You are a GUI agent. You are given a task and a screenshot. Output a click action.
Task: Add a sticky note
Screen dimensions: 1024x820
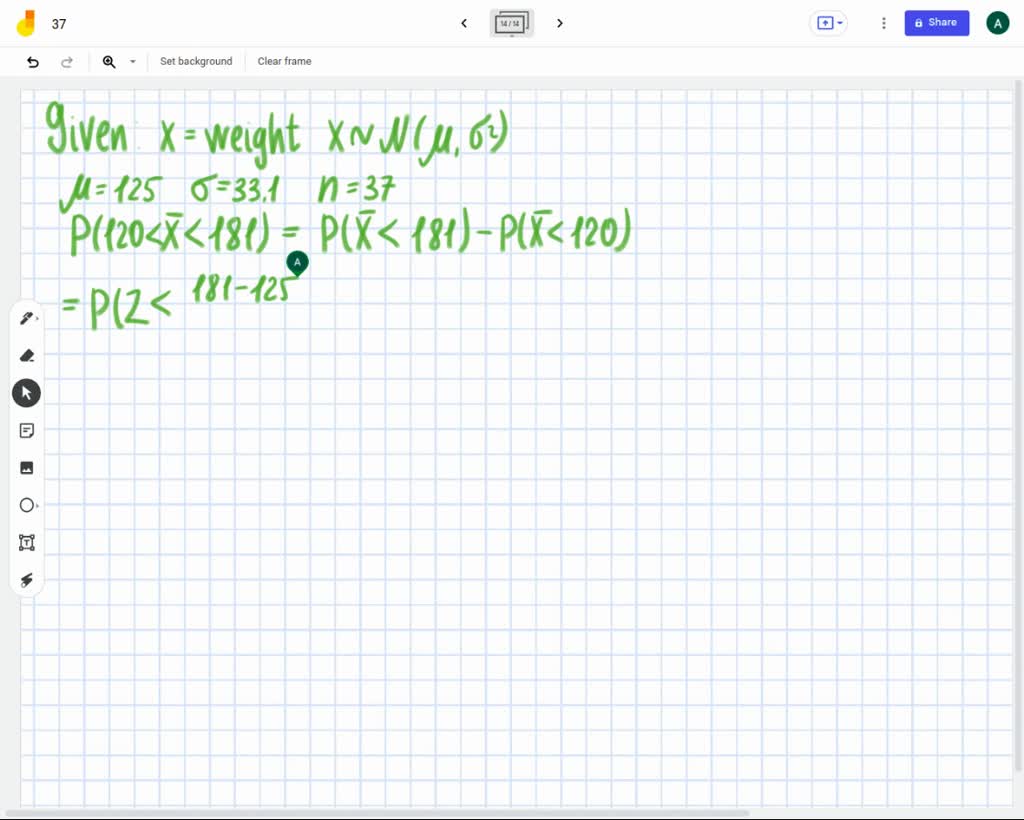coord(27,431)
